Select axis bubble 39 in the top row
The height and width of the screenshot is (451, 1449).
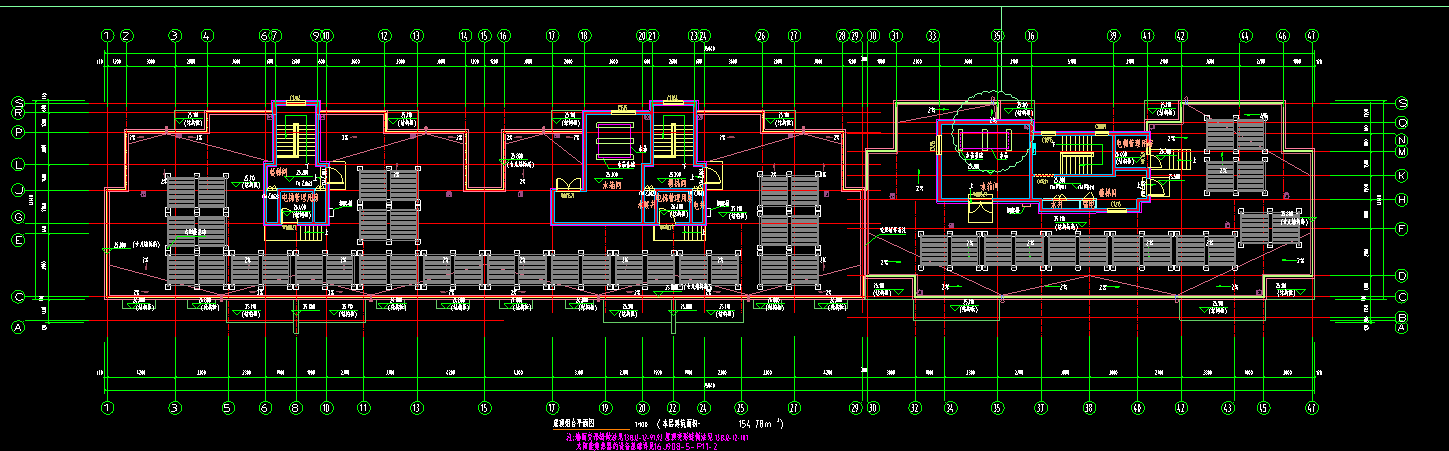pyautogui.click(x=1112, y=35)
